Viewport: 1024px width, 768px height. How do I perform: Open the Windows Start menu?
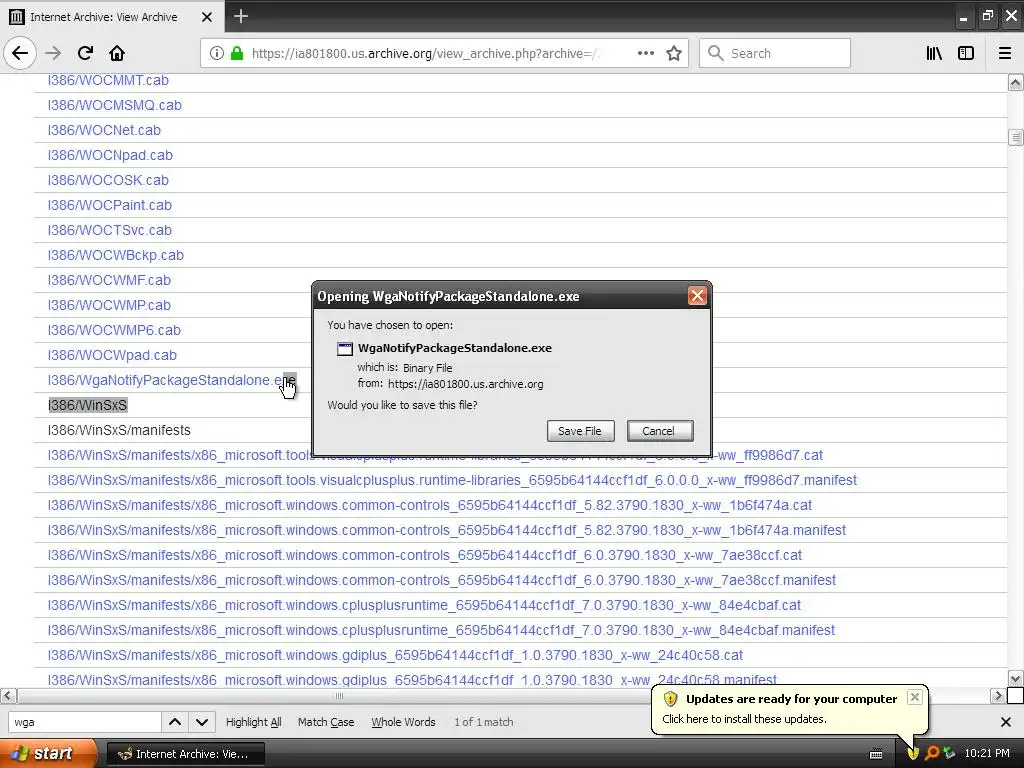(48, 753)
